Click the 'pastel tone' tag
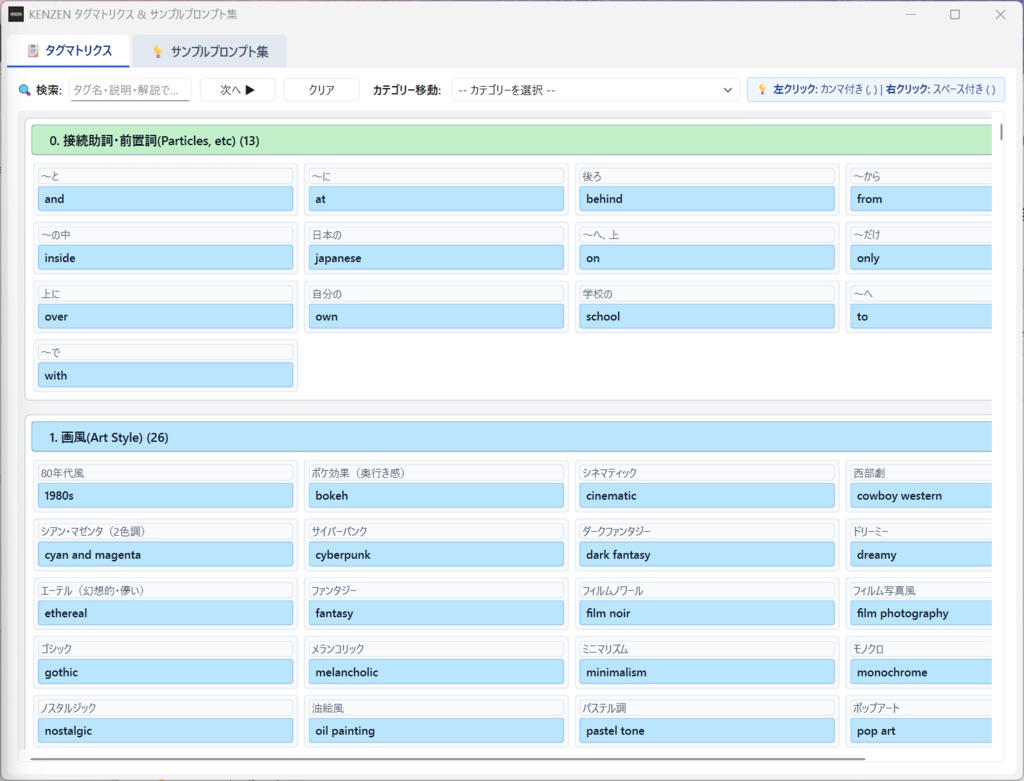Image resolution: width=1024 pixels, height=781 pixels. 707,730
